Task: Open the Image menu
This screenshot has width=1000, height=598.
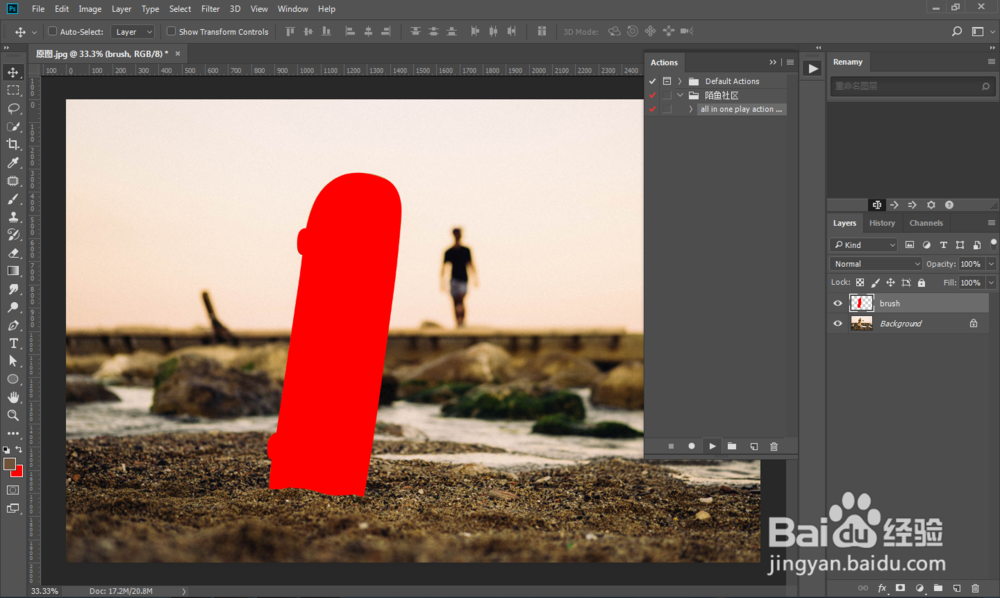Action: [x=90, y=9]
